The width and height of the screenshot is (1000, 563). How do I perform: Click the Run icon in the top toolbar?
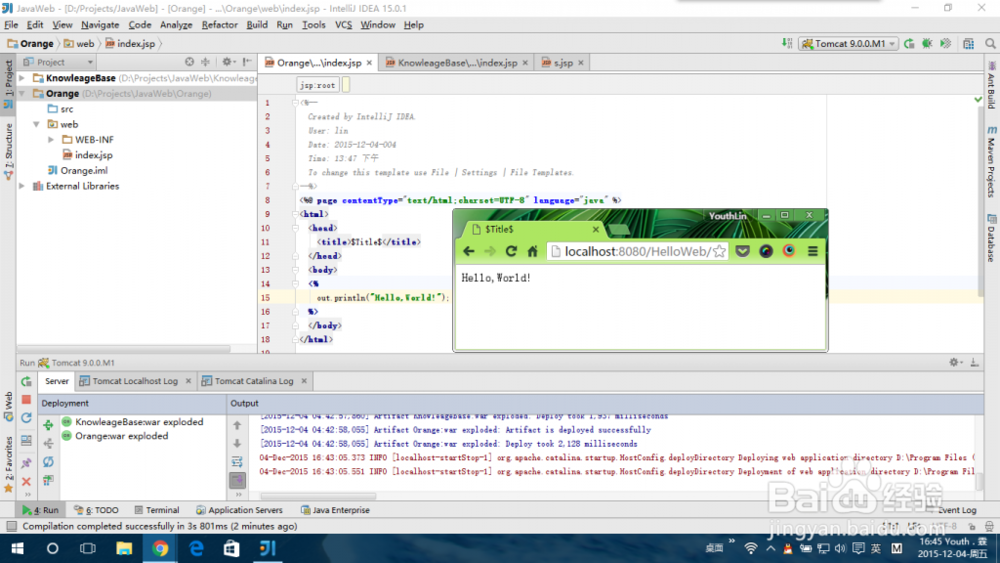coord(909,43)
